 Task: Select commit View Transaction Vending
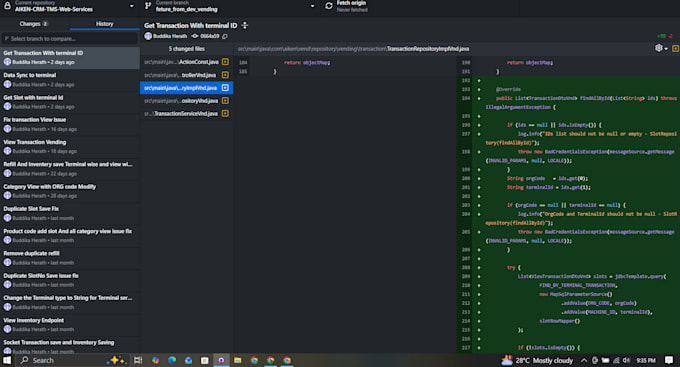pyautogui.click(x=69, y=147)
